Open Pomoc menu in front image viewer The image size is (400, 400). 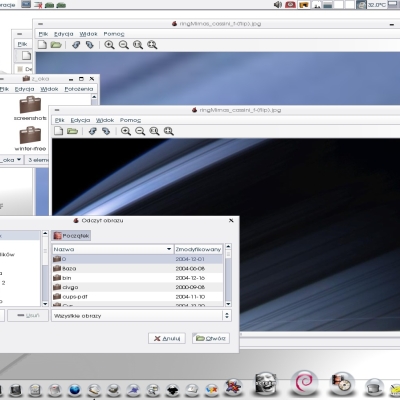point(130,120)
